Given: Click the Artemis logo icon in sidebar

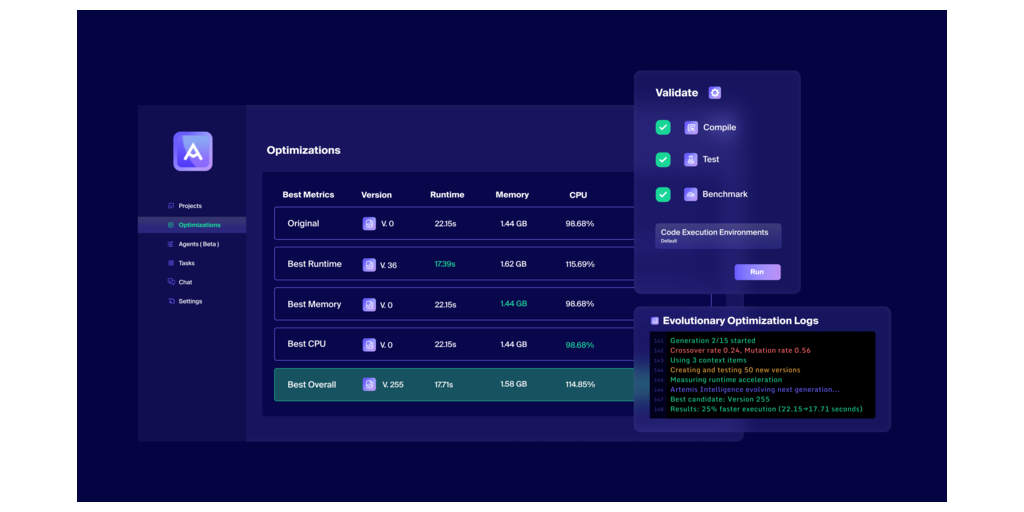Looking at the screenshot, I should [192, 151].
